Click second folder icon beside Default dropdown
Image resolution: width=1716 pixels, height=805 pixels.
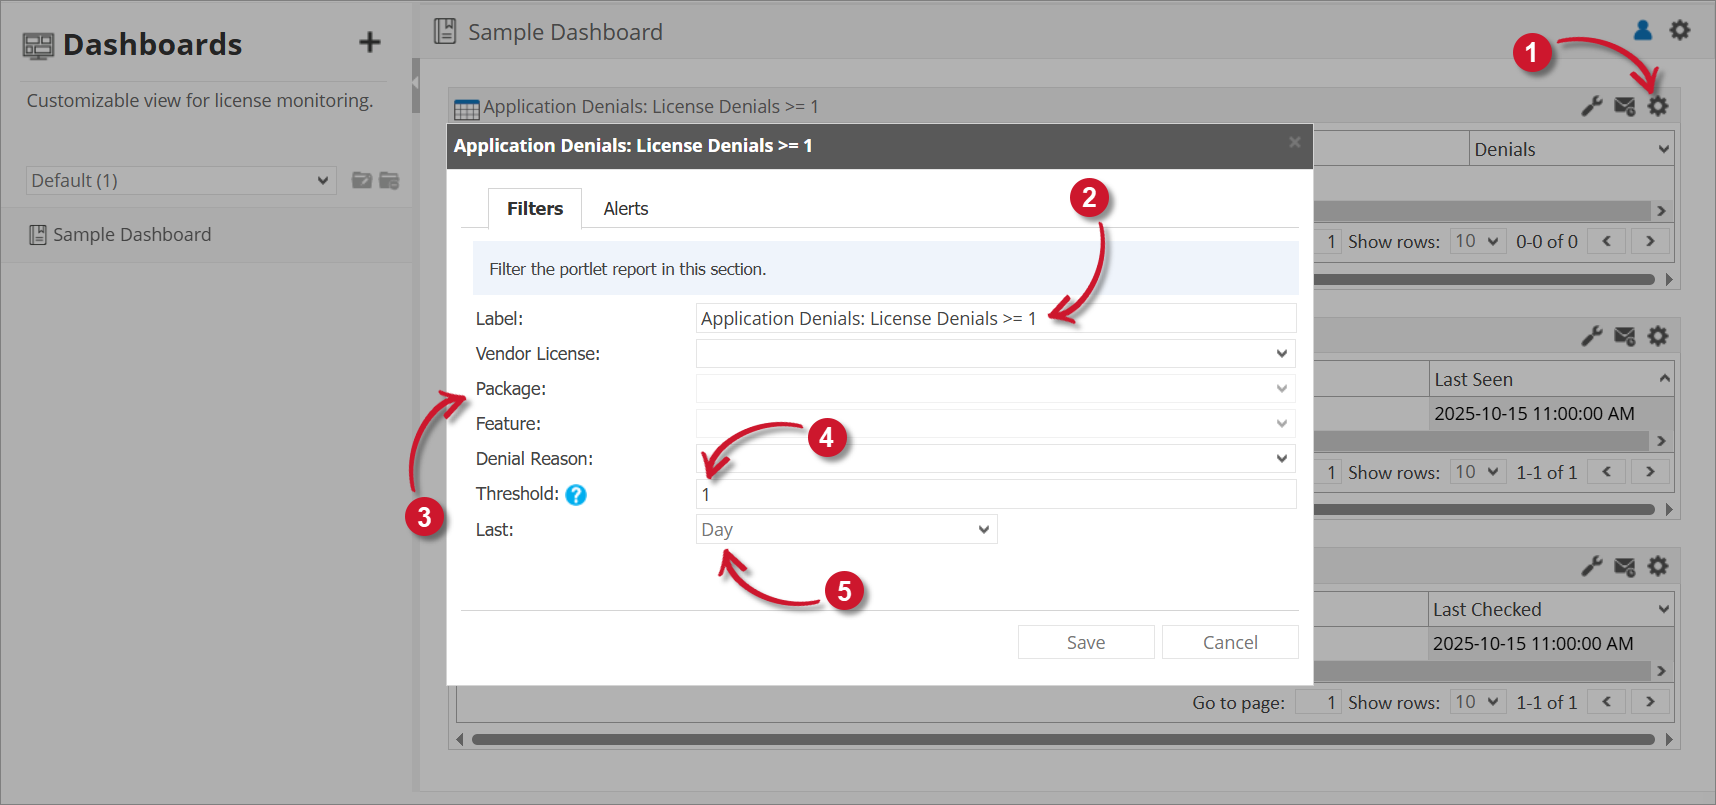pos(389,180)
